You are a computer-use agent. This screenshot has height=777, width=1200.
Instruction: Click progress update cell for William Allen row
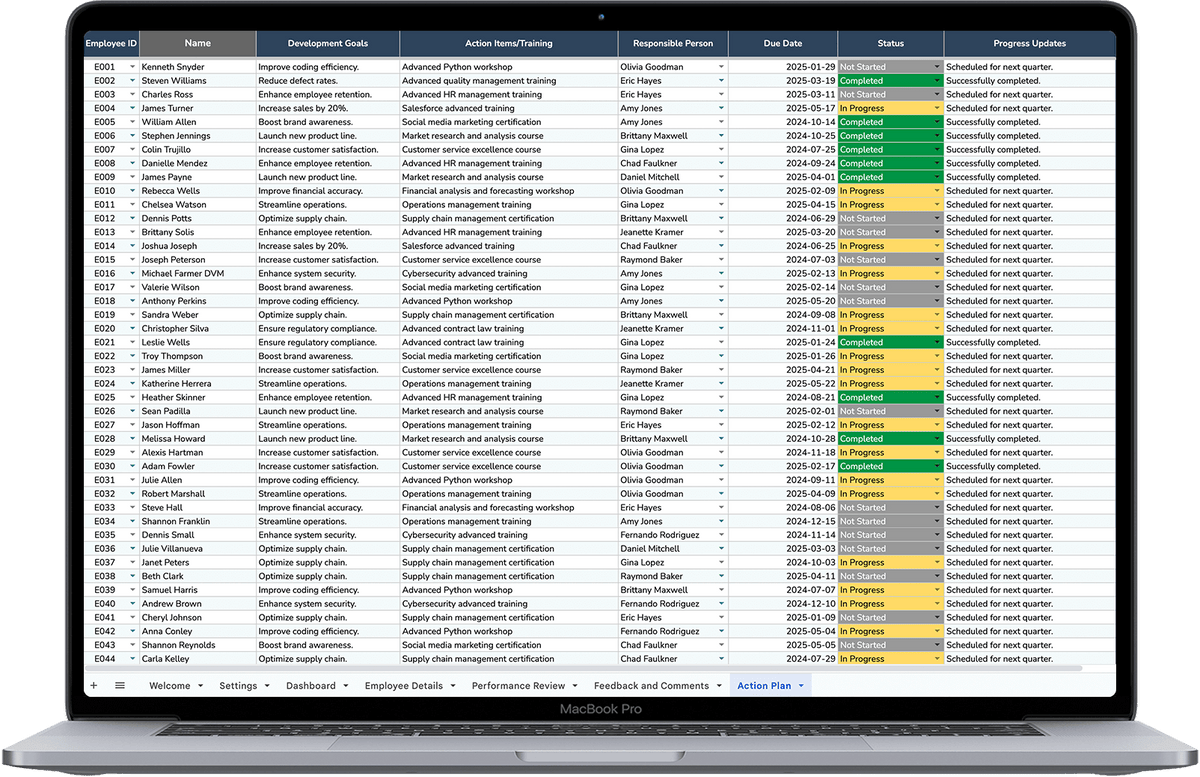point(1030,122)
